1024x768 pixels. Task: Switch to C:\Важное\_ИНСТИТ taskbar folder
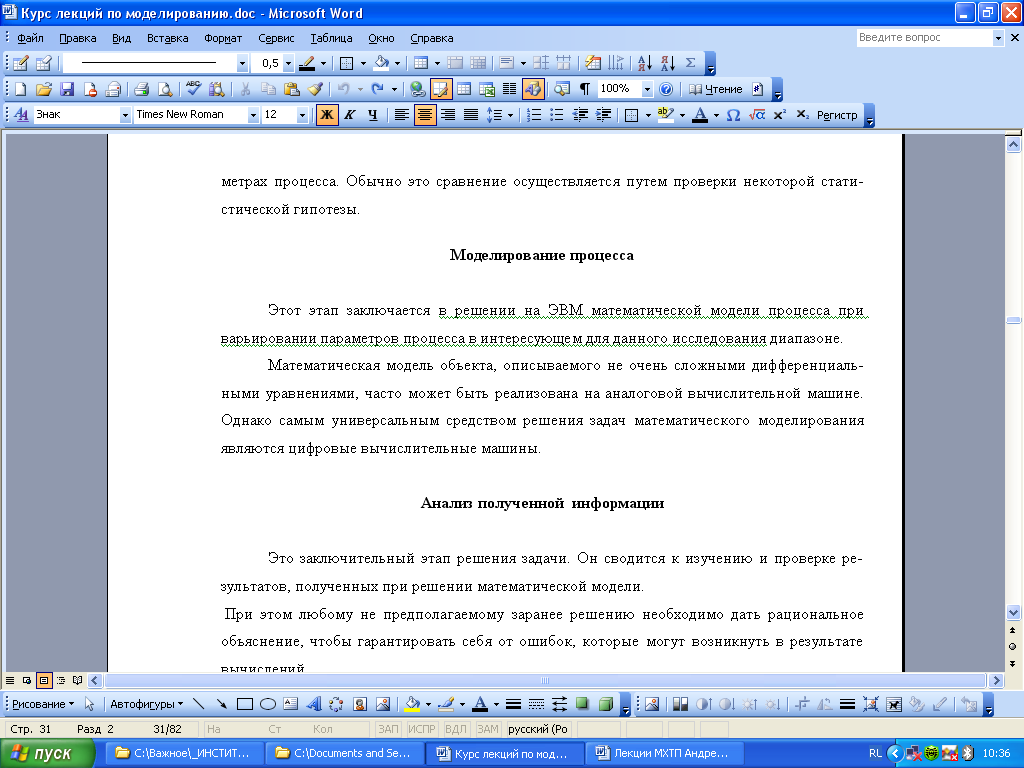pyautogui.click(x=184, y=753)
